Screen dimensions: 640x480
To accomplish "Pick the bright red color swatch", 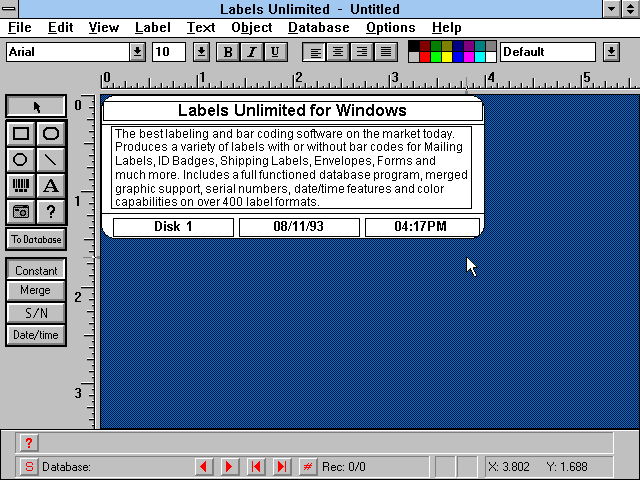I will click(x=425, y=57).
